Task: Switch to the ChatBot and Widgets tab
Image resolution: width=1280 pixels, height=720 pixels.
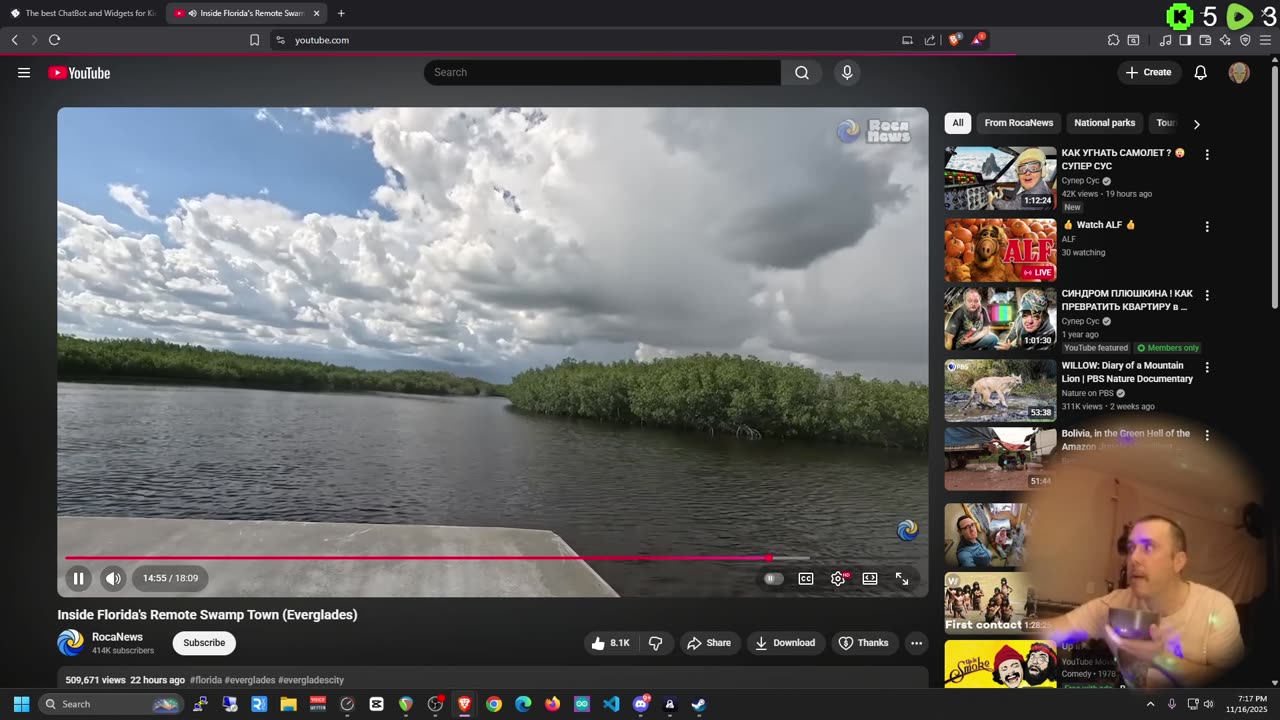Action: (83, 13)
